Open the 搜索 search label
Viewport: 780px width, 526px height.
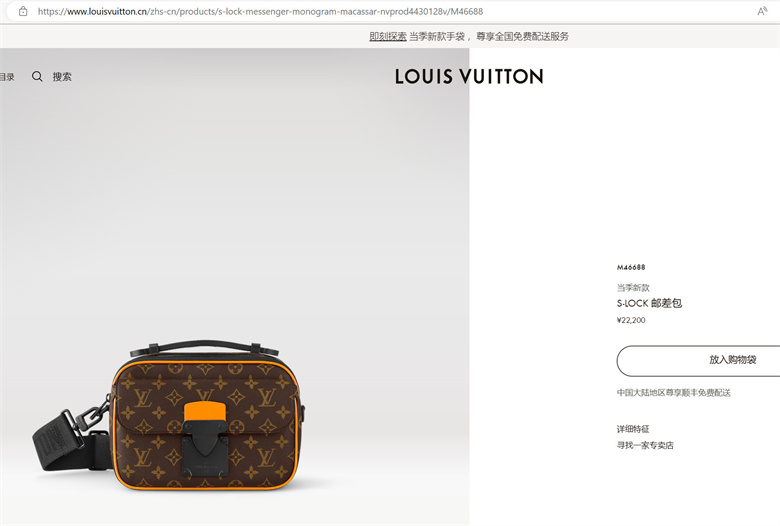(62, 77)
